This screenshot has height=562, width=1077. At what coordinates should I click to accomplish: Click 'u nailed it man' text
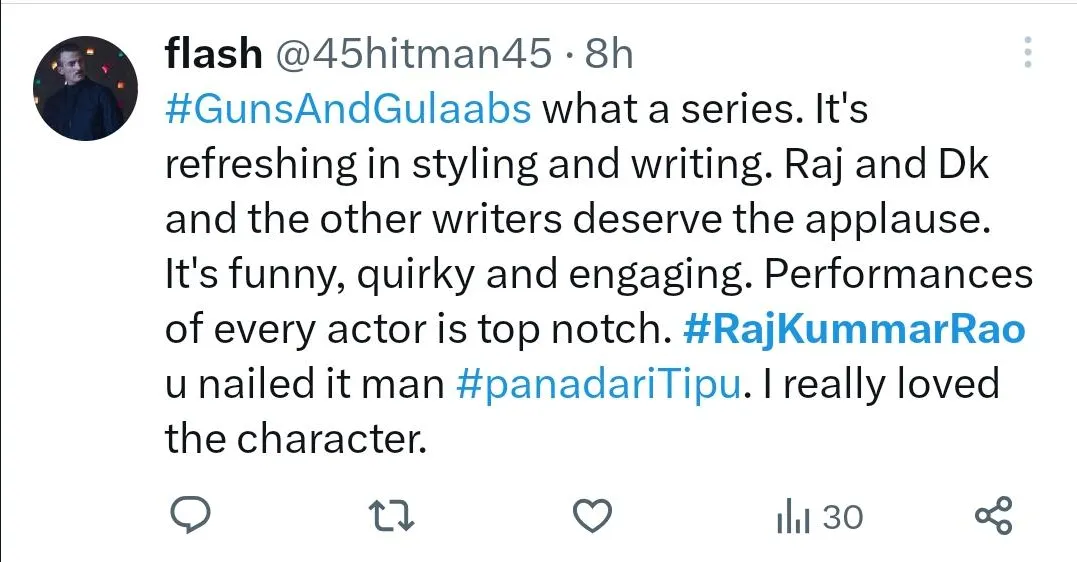305,385
